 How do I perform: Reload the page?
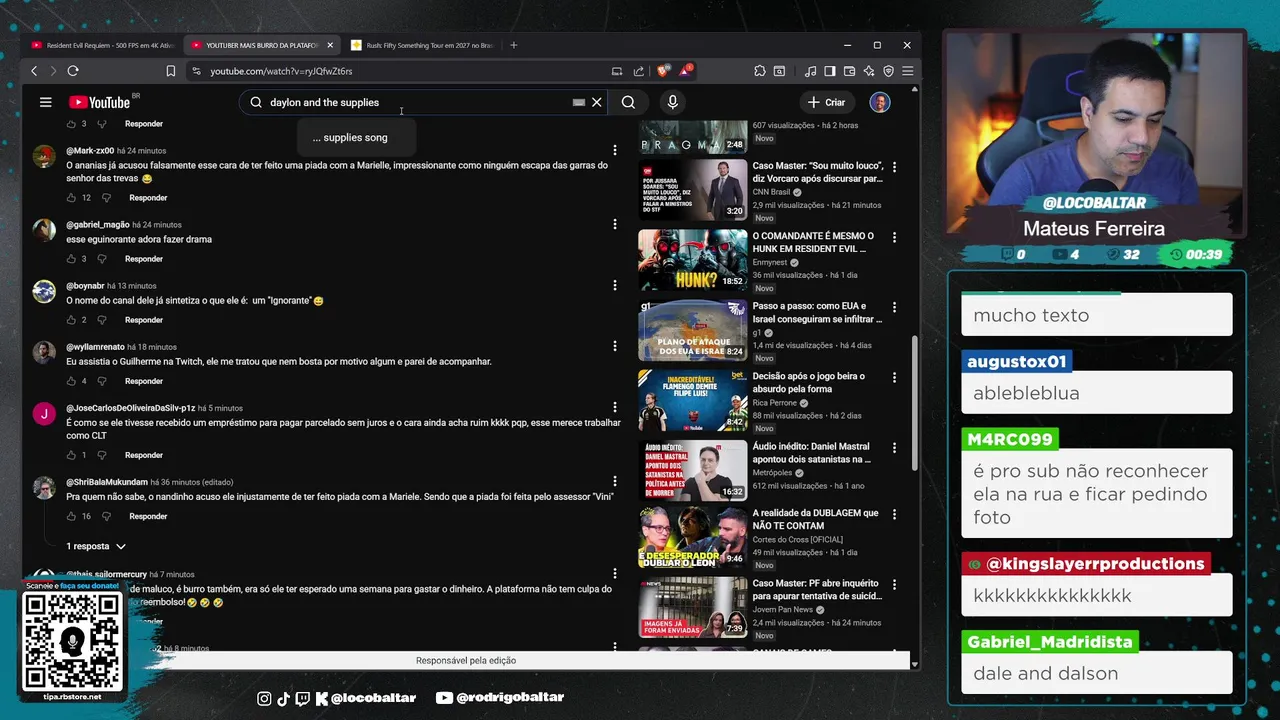(x=73, y=71)
